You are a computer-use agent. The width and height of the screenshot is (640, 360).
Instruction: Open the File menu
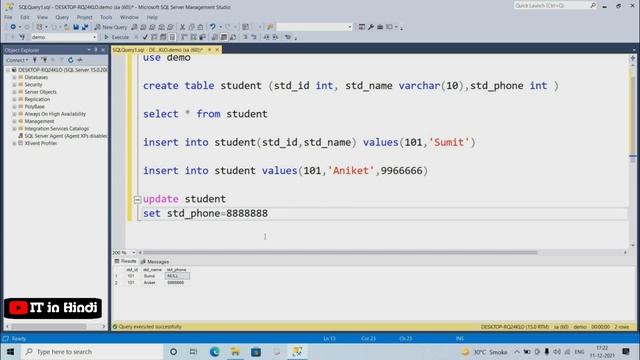point(8,17)
